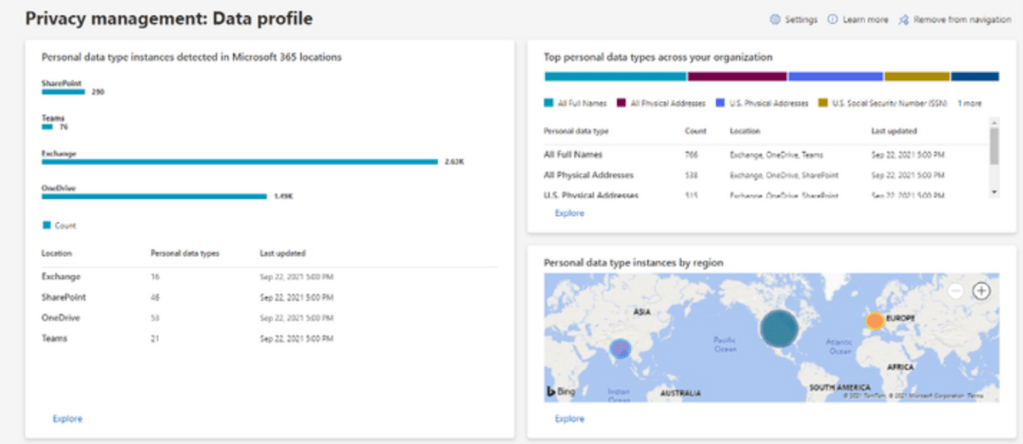Toggle the All Physical Addresses legend item
Image resolution: width=1023 pixels, height=444 pixels.
click(664, 102)
